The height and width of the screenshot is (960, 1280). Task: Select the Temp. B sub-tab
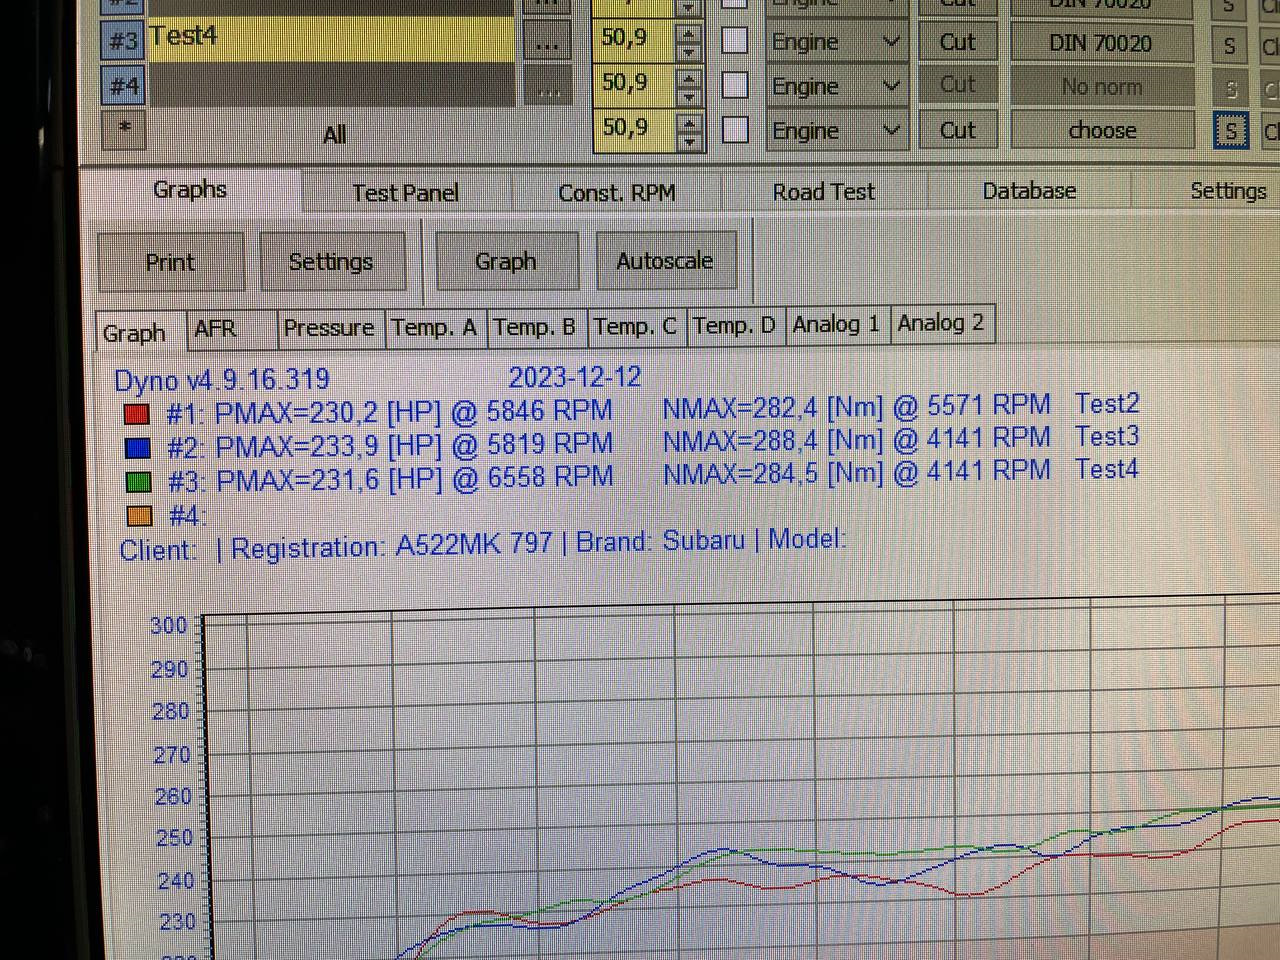click(535, 326)
